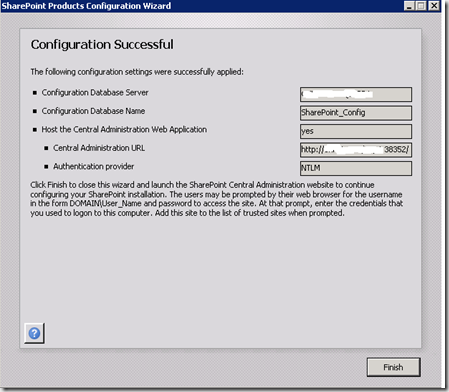Image resolution: width=449 pixels, height=392 pixels.
Task: Close the SharePoint Products Configuration Wizard
Action: [434, 6]
